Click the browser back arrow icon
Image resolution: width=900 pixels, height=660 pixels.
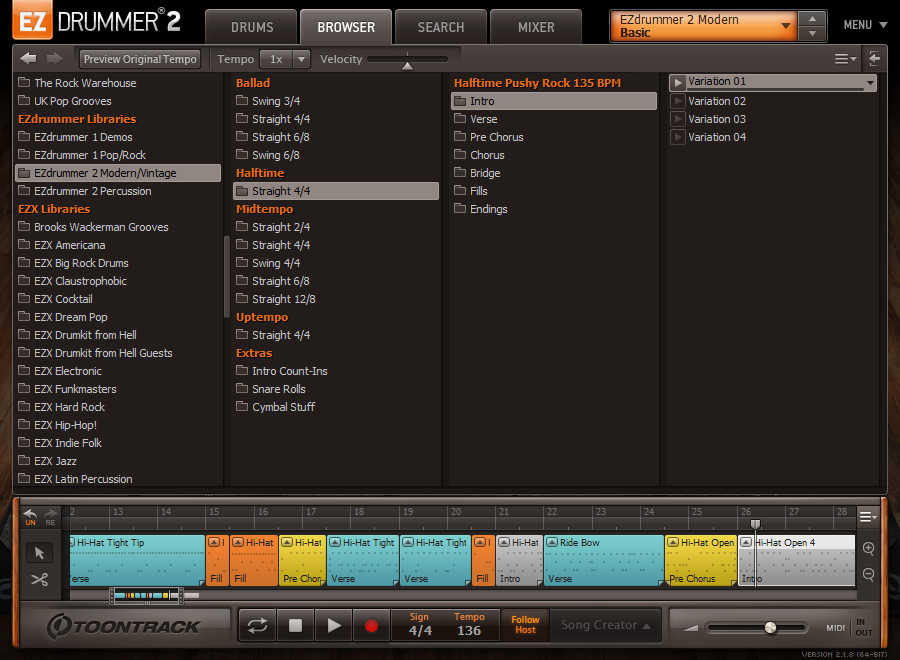click(28, 59)
